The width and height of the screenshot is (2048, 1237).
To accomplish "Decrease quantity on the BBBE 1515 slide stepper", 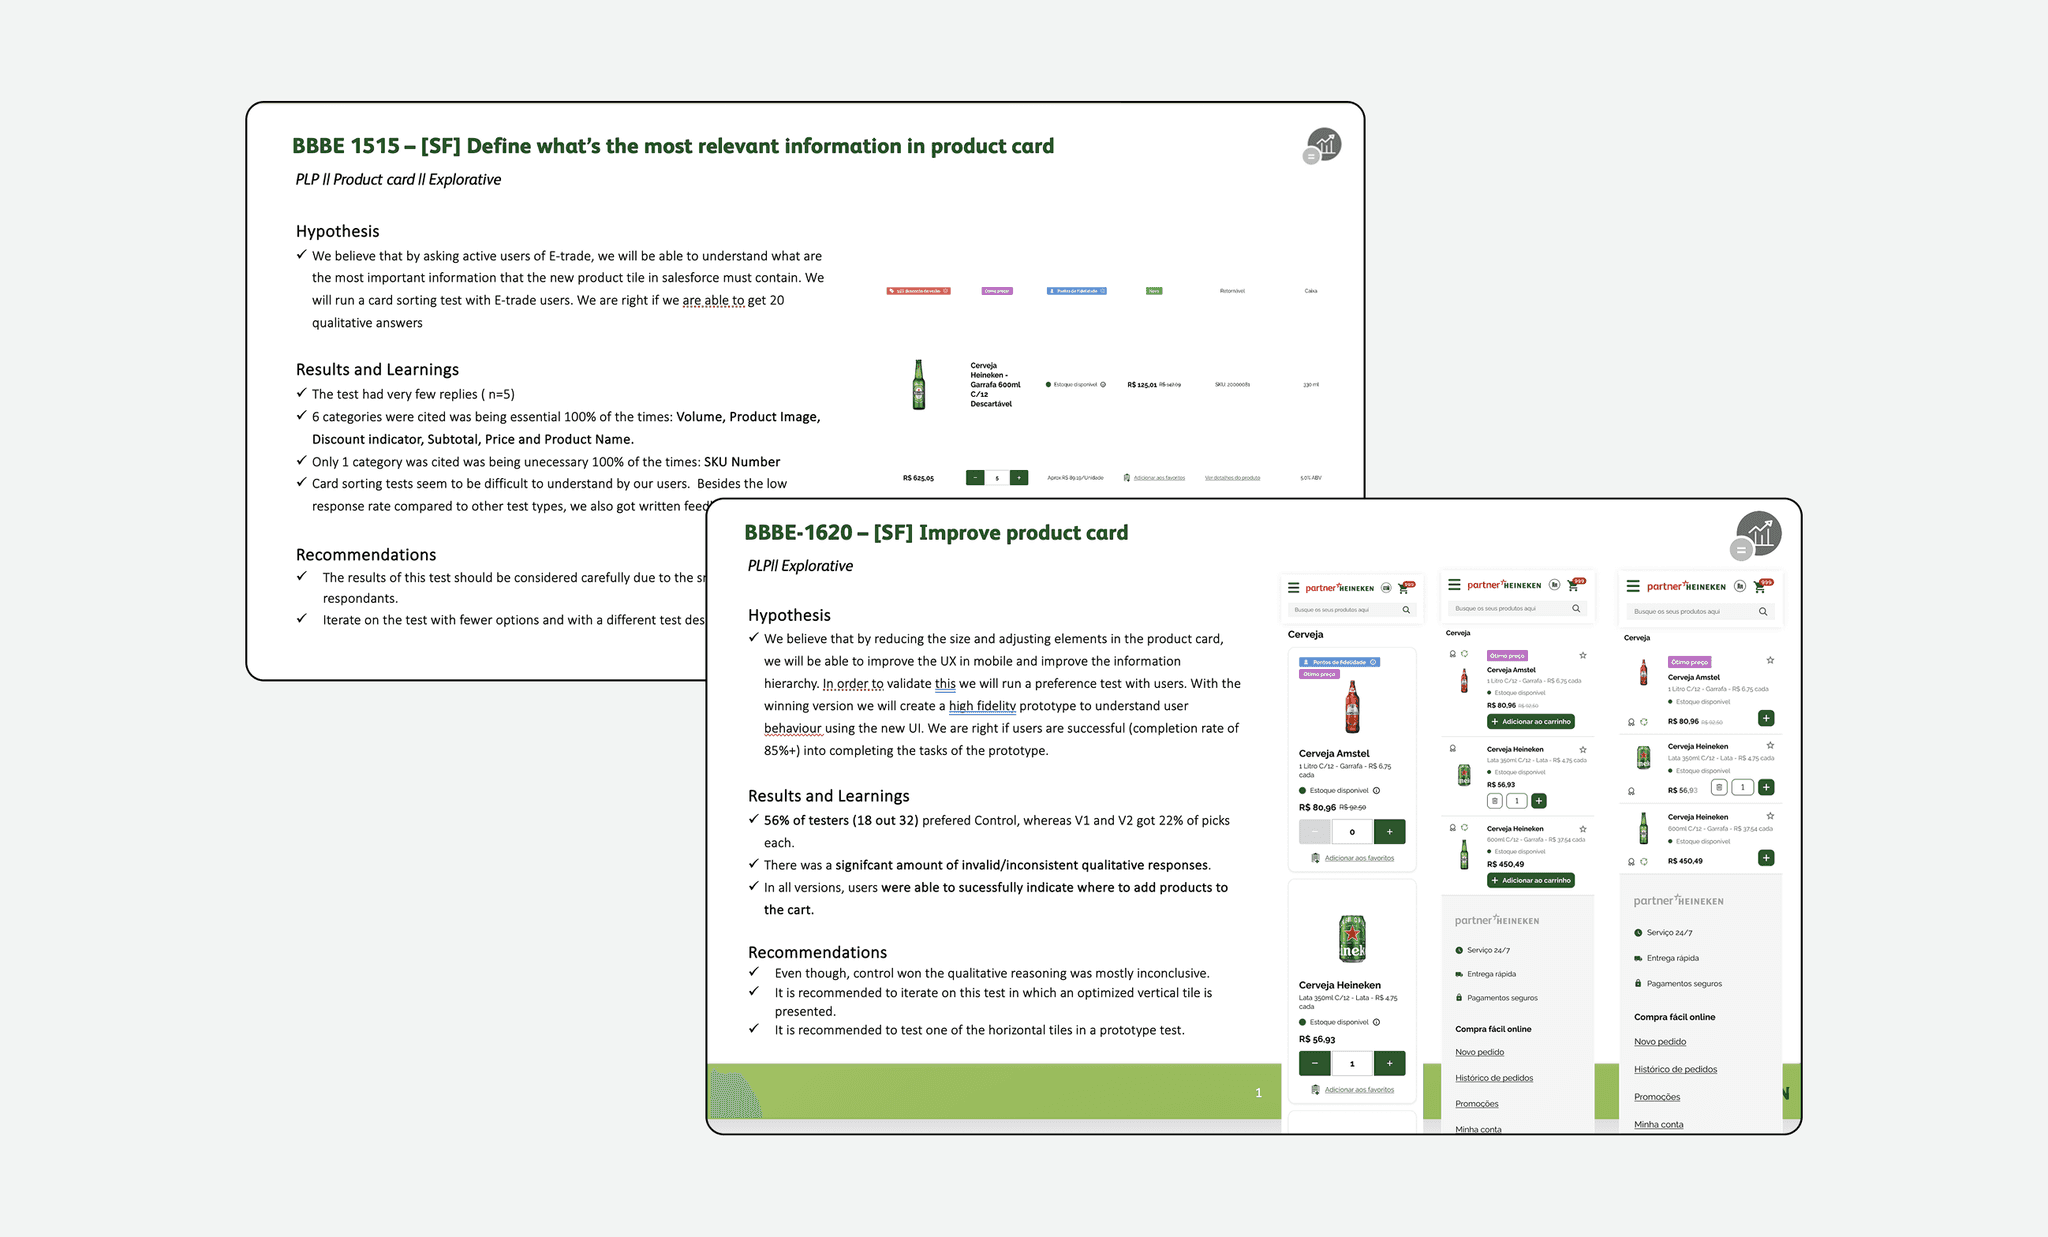I will (975, 478).
